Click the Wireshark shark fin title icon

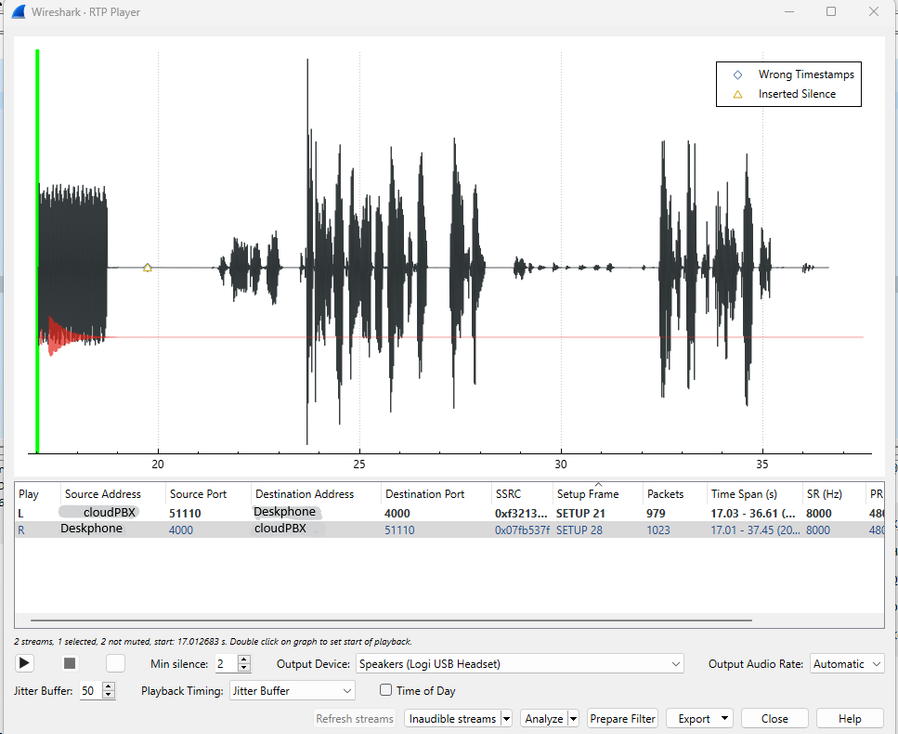pos(17,12)
